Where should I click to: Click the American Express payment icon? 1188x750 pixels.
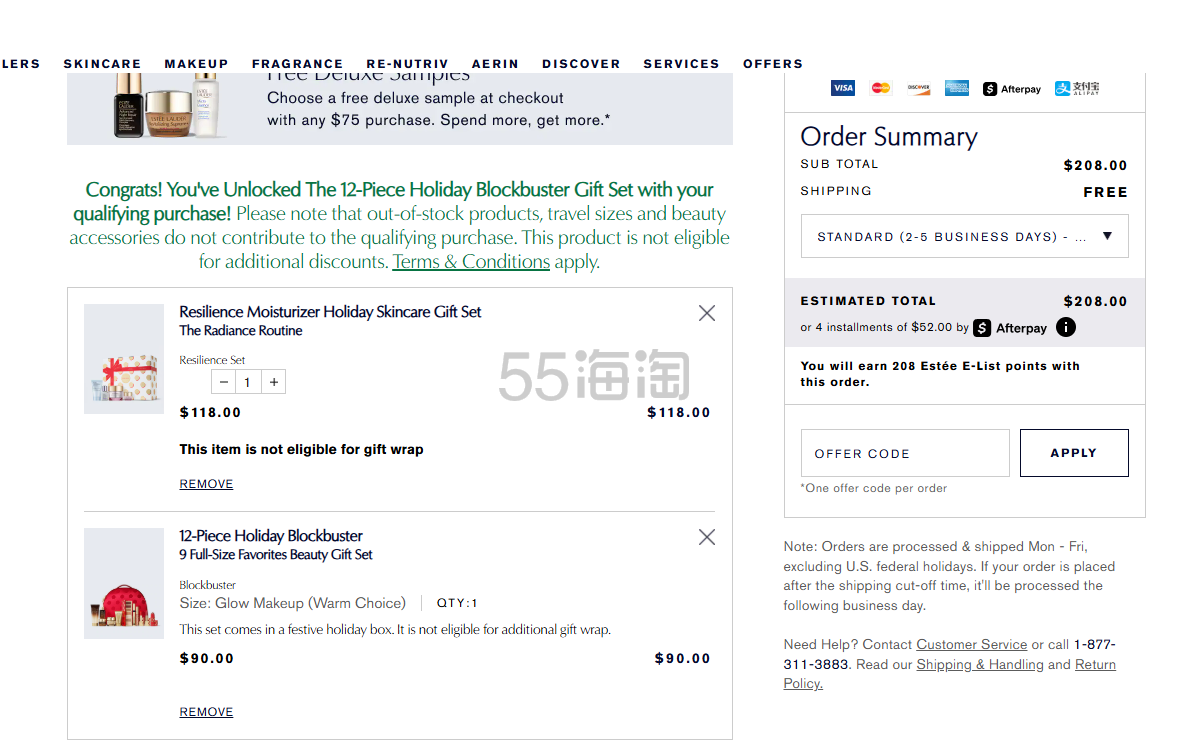click(957, 88)
